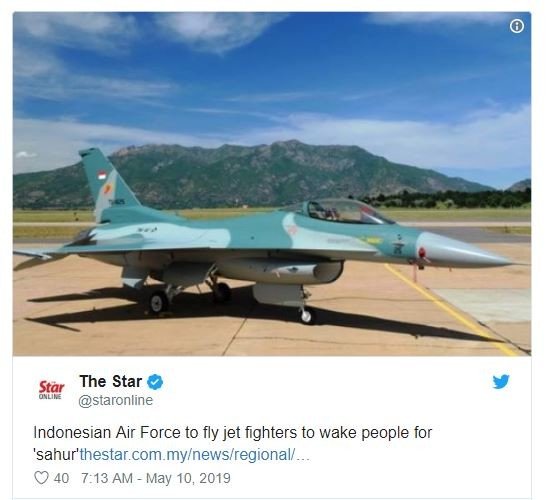
Task: Click the ellipsis ending the article link
Action: point(303,455)
